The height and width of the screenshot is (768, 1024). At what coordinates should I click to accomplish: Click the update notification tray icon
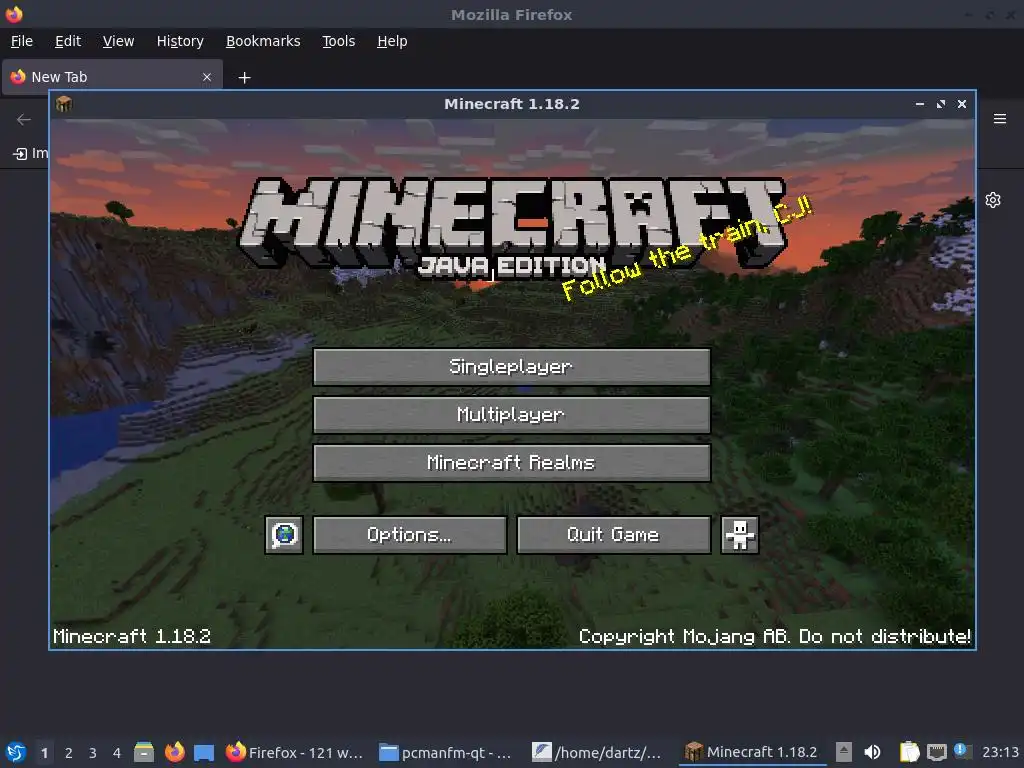(963, 751)
